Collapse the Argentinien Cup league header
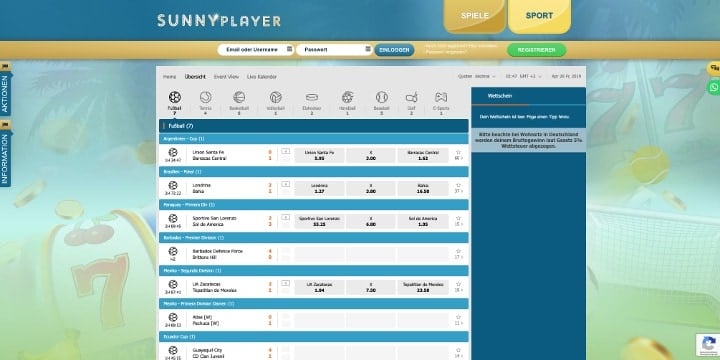 pyautogui.click(x=314, y=139)
